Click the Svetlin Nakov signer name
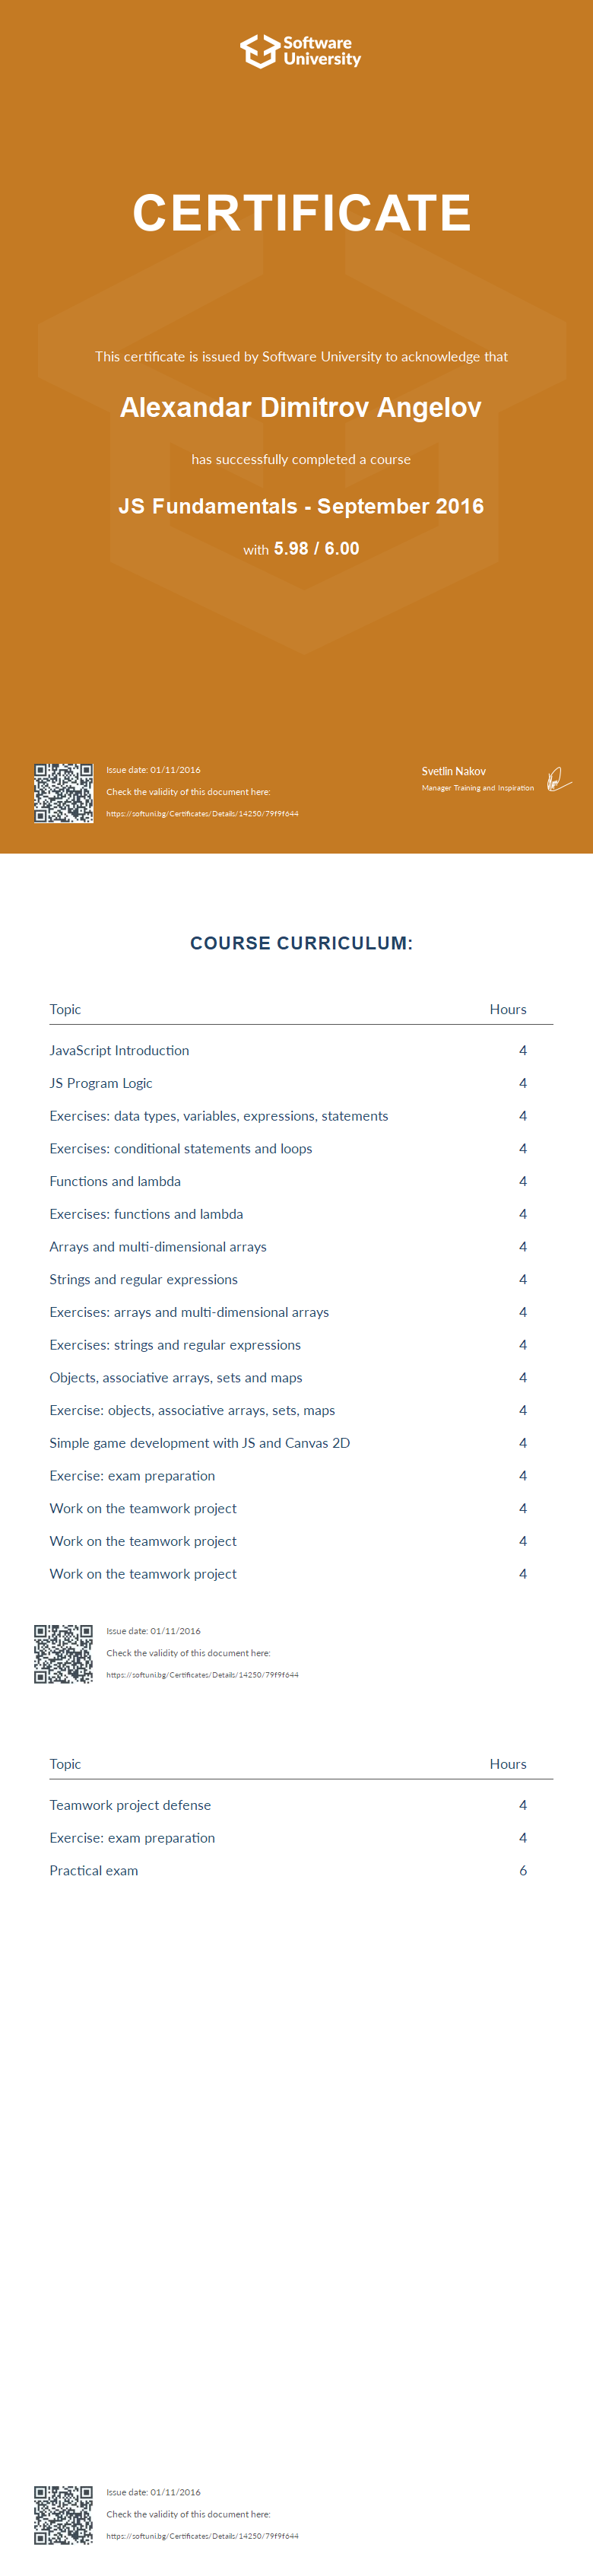Image resolution: width=593 pixels, height=2576 pixels. (454, 771)
